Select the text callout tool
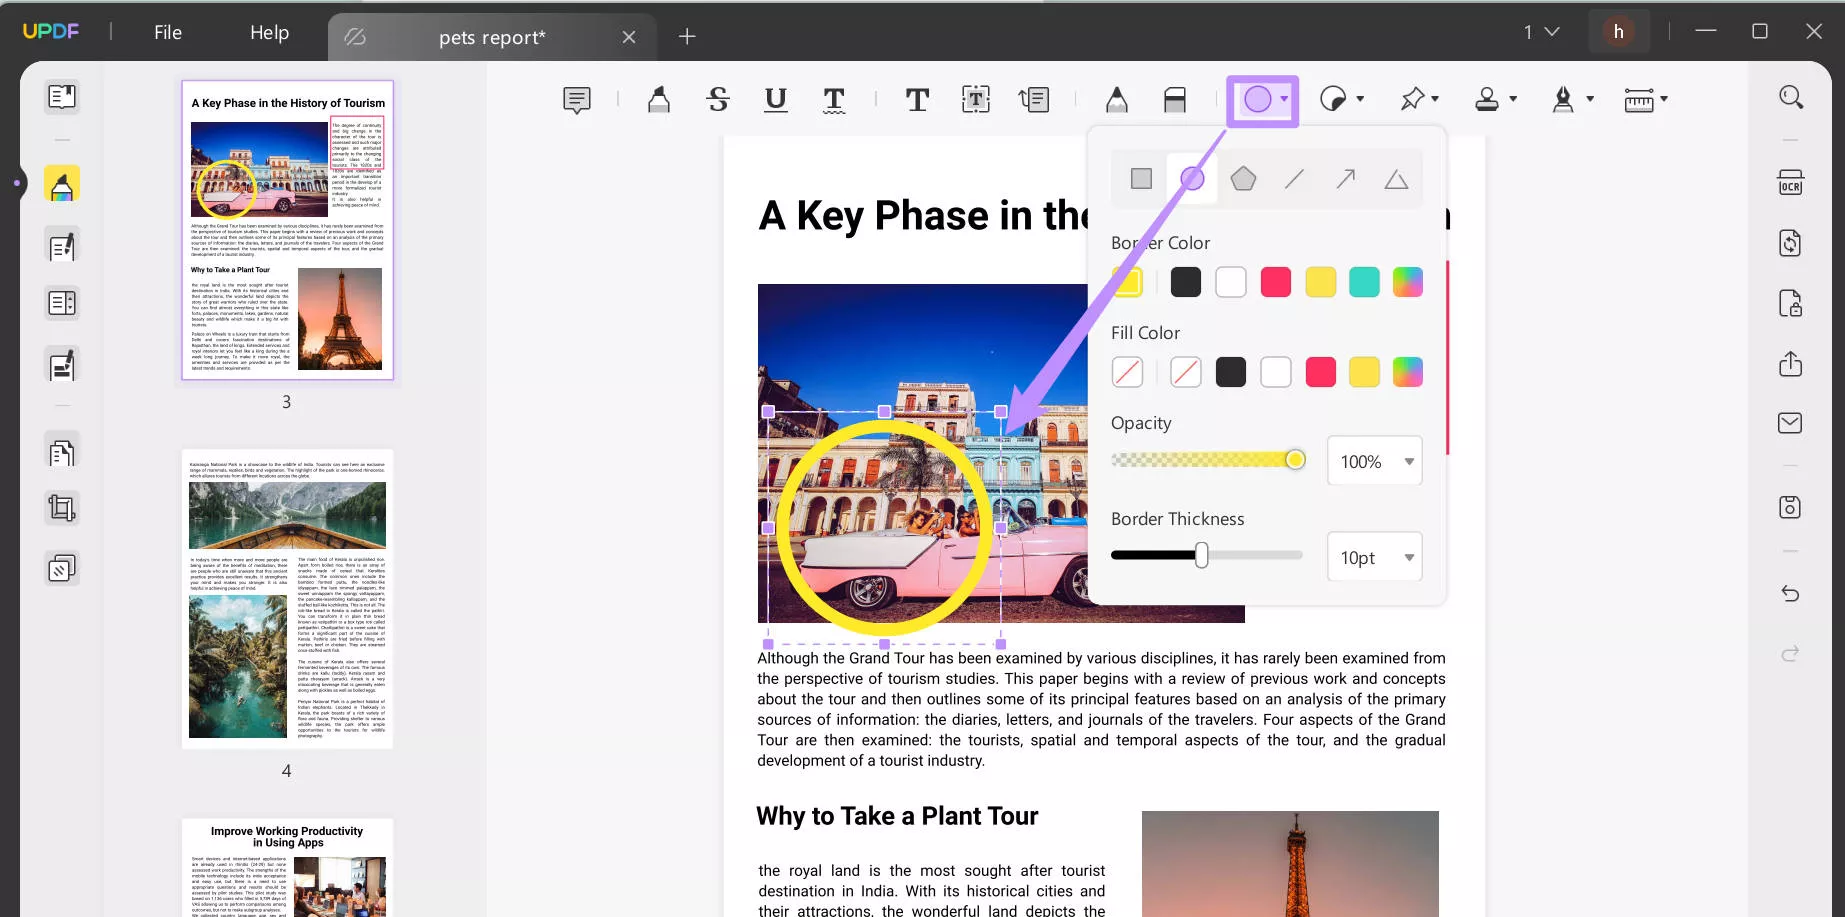This screenshot has height=917, width=1845. [1034, 99]
